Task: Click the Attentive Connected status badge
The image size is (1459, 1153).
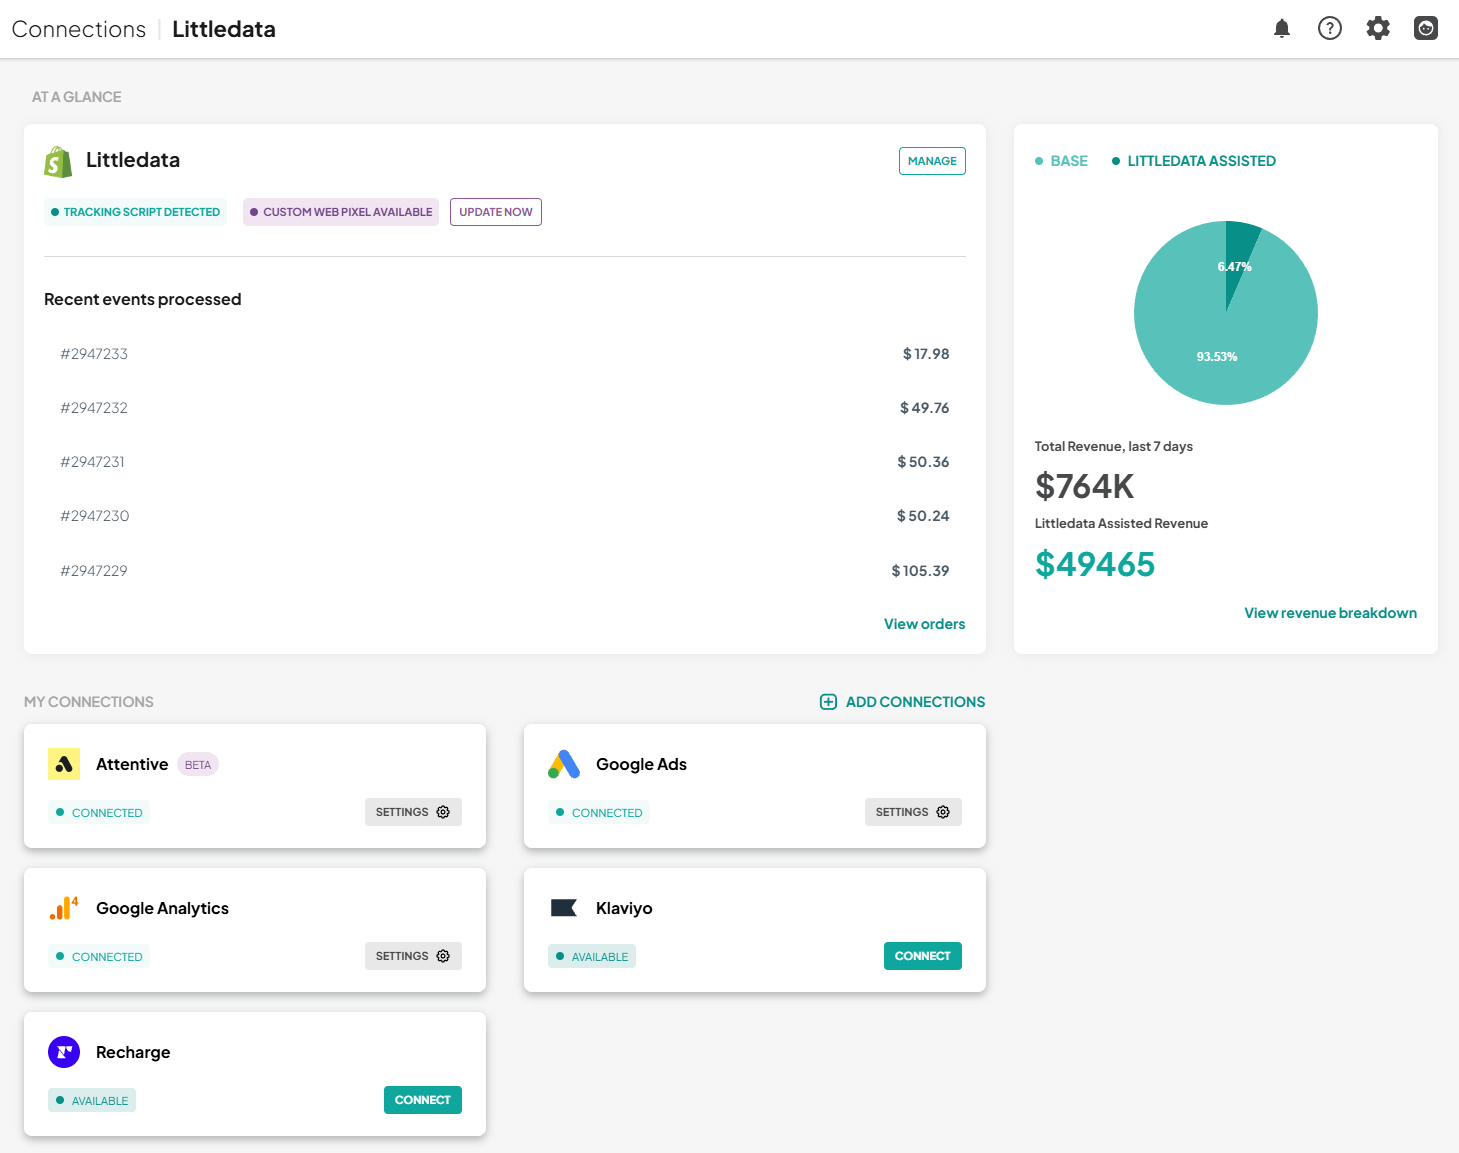Action: pos(99,813)
